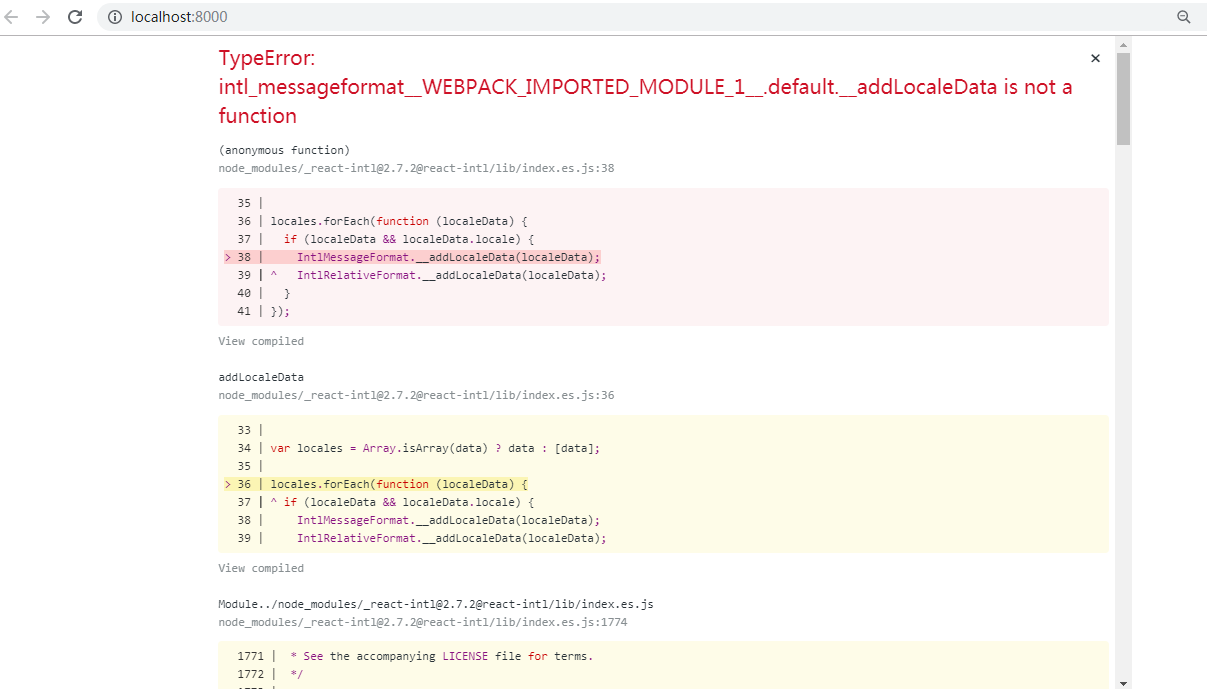Open the index.es.js:38 file path link
The width and height of the screenshot is (1207, 689).
[416, 168]
